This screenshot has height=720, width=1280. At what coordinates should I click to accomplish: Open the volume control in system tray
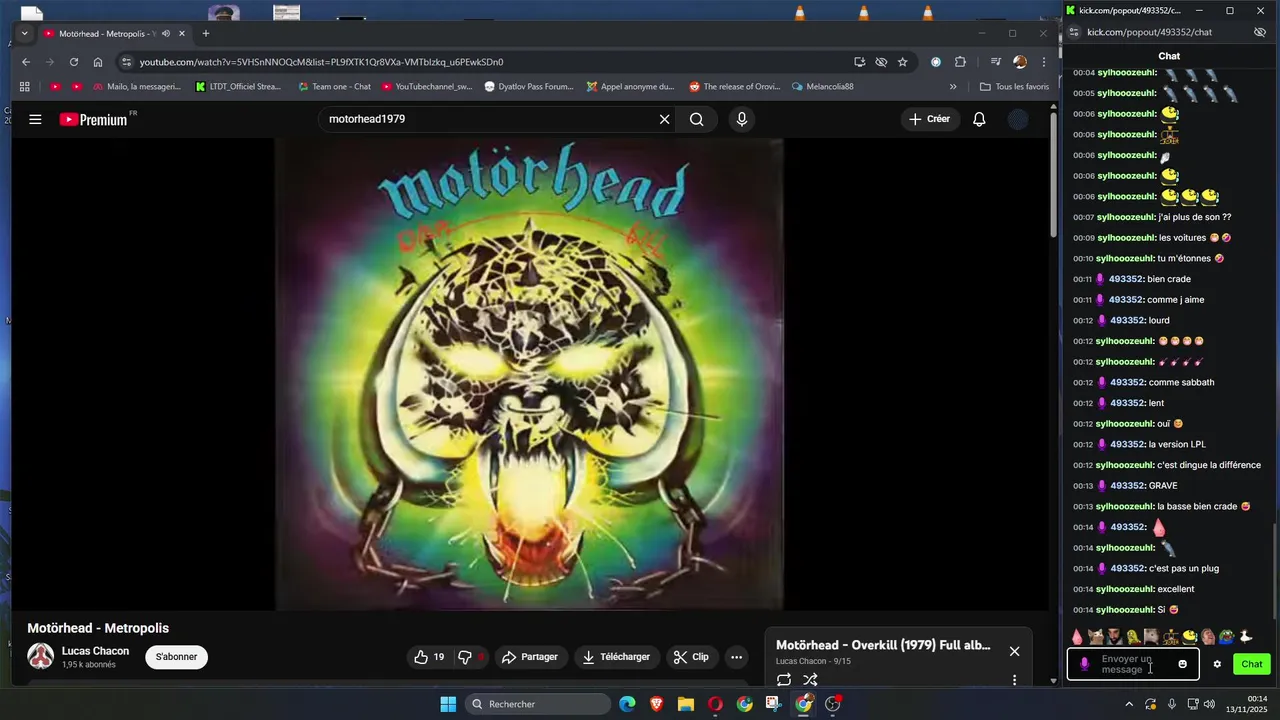tap(1209, 704)
